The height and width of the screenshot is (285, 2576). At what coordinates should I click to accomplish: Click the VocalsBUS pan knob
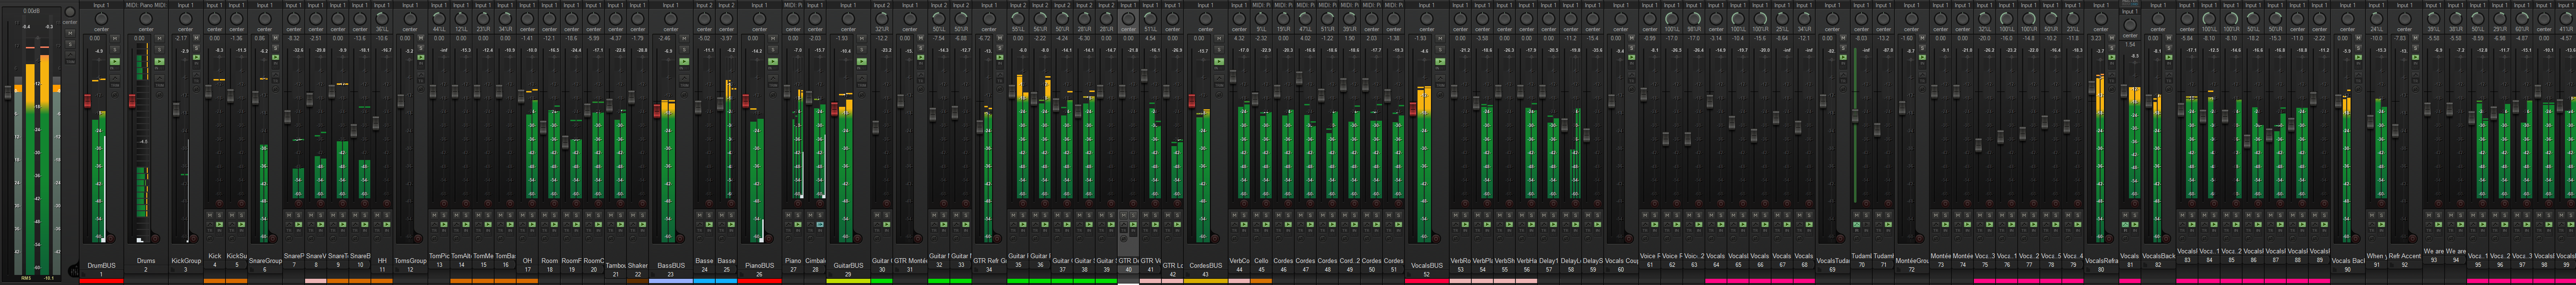(1427, 18)
